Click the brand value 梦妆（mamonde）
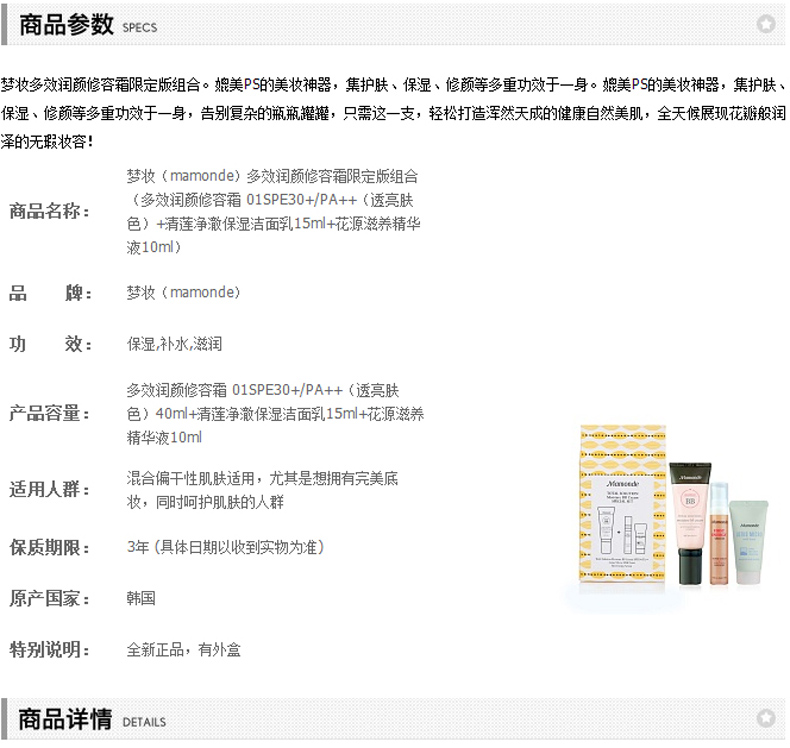Image resolution: width=790 pixels, height=748 pixels. tap(184, 293)
